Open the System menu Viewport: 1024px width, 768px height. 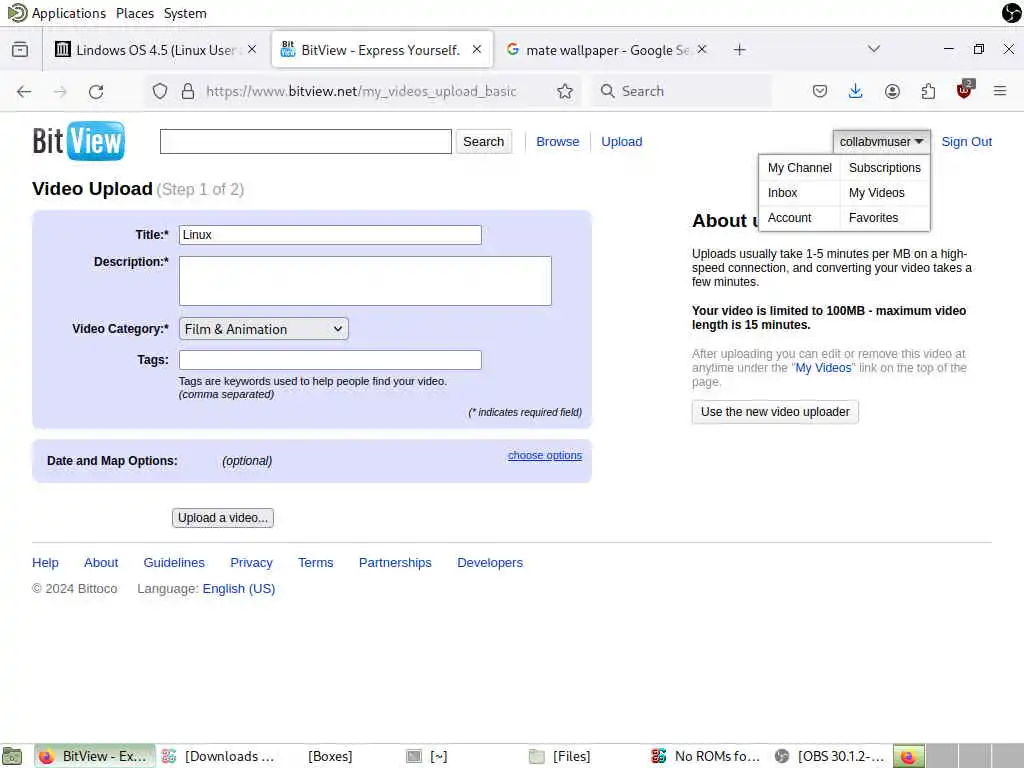tap(185, 13)
